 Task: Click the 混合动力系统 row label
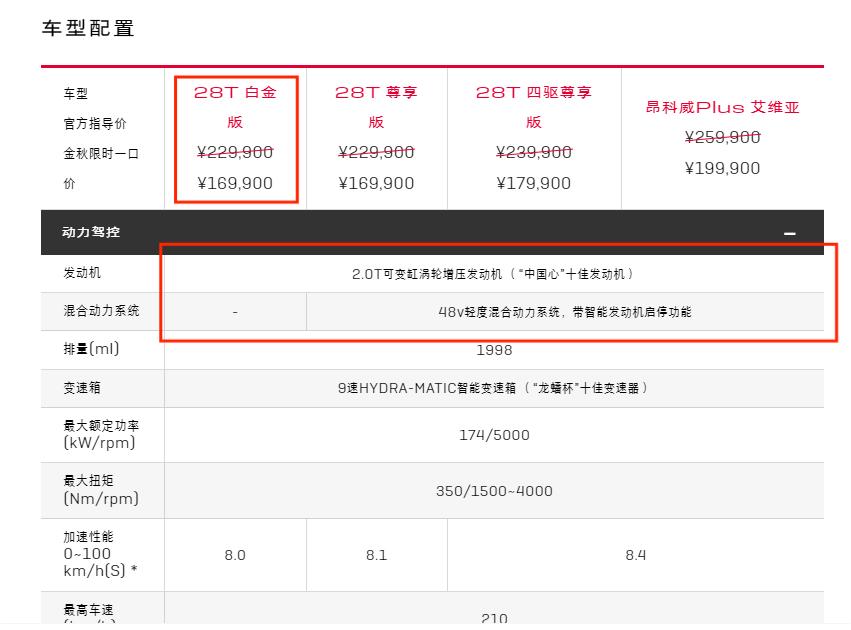pos(102,311)
